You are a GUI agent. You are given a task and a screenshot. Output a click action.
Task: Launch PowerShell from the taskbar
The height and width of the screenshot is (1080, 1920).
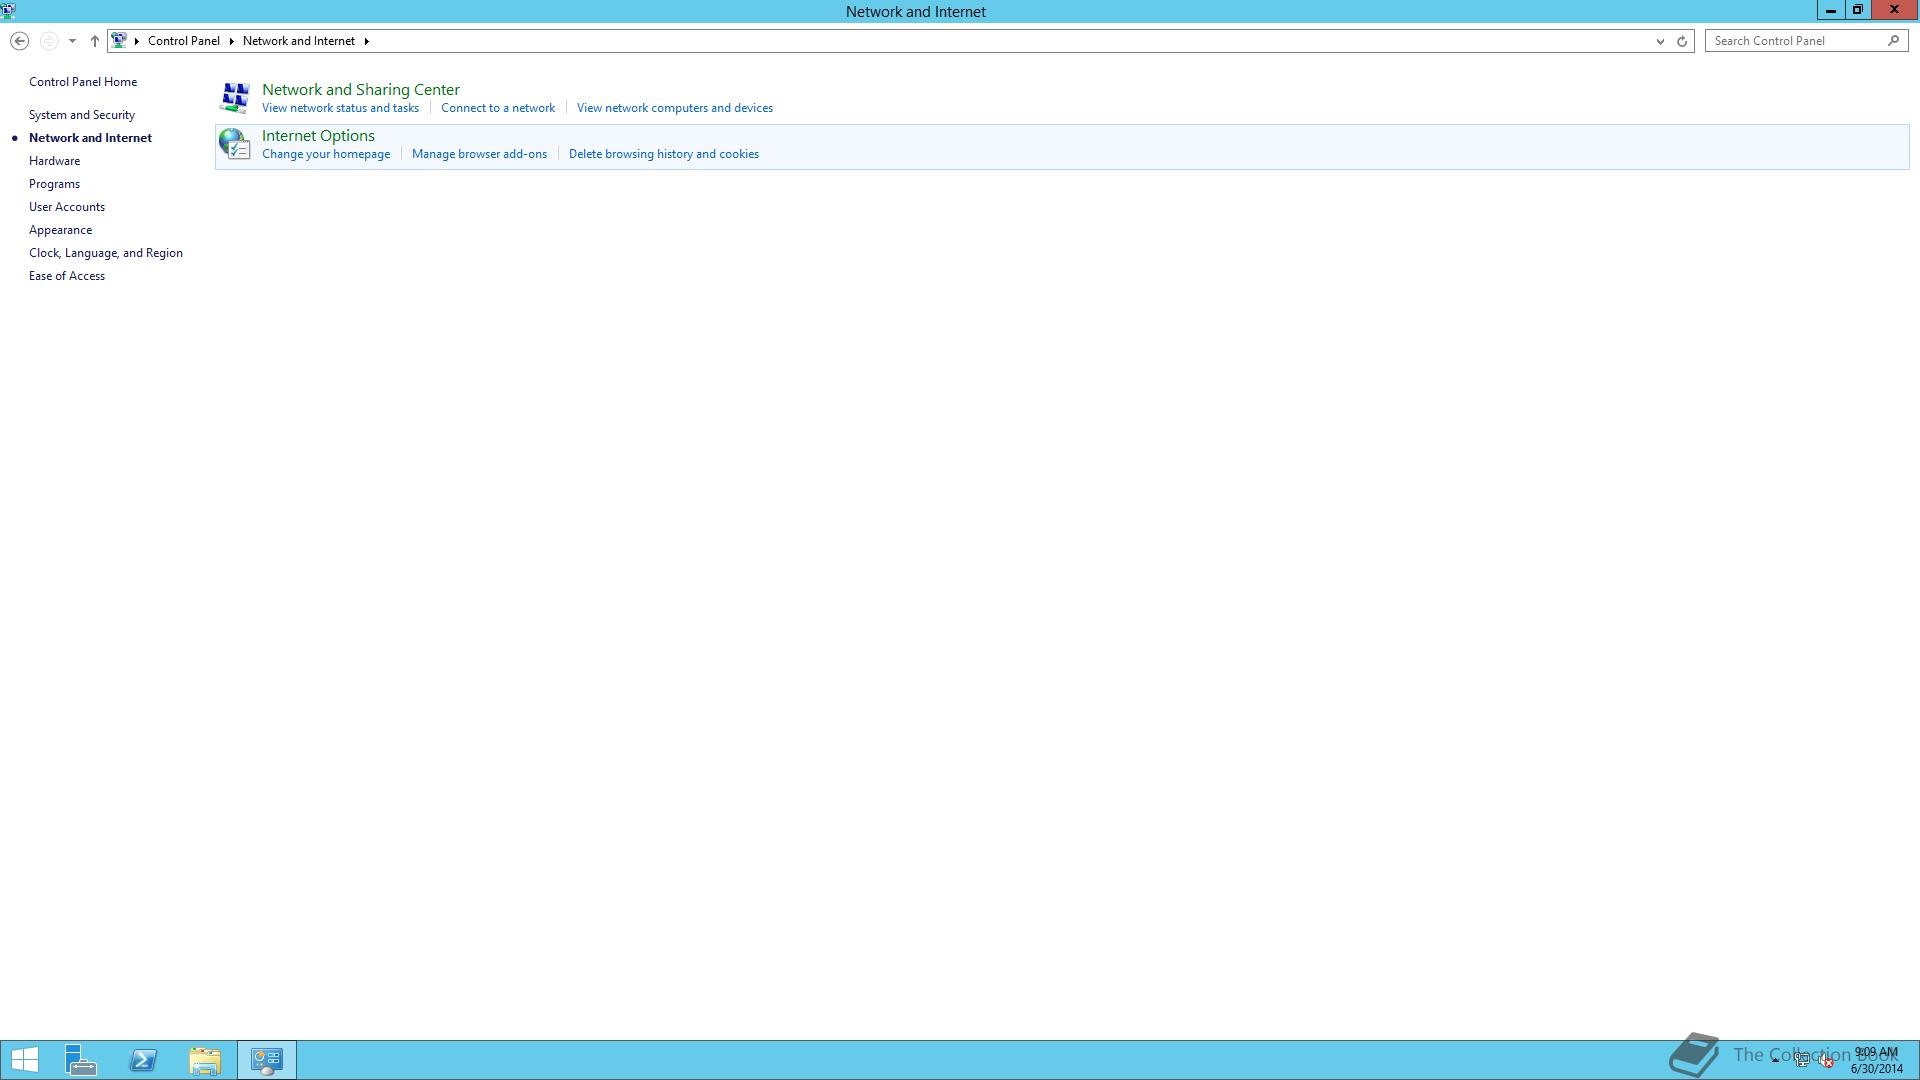(x=143, y=1060)
